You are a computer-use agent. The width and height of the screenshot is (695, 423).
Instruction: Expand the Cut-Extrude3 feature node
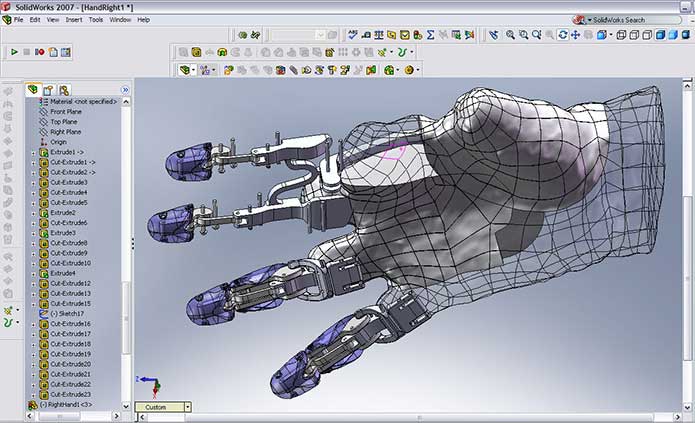33,183
